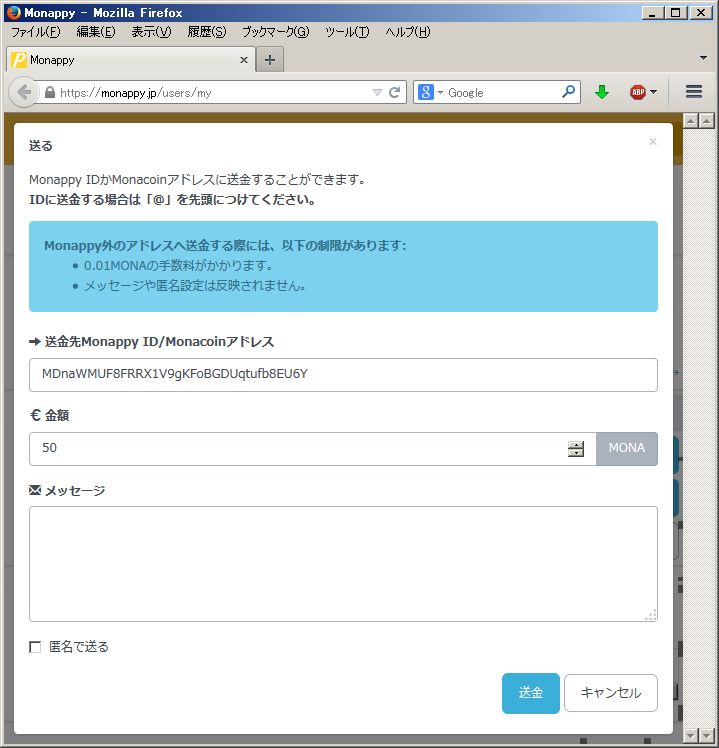Open the 履歴(S) menu
This screenshot has width=719, height=748.
pos(207,32)
